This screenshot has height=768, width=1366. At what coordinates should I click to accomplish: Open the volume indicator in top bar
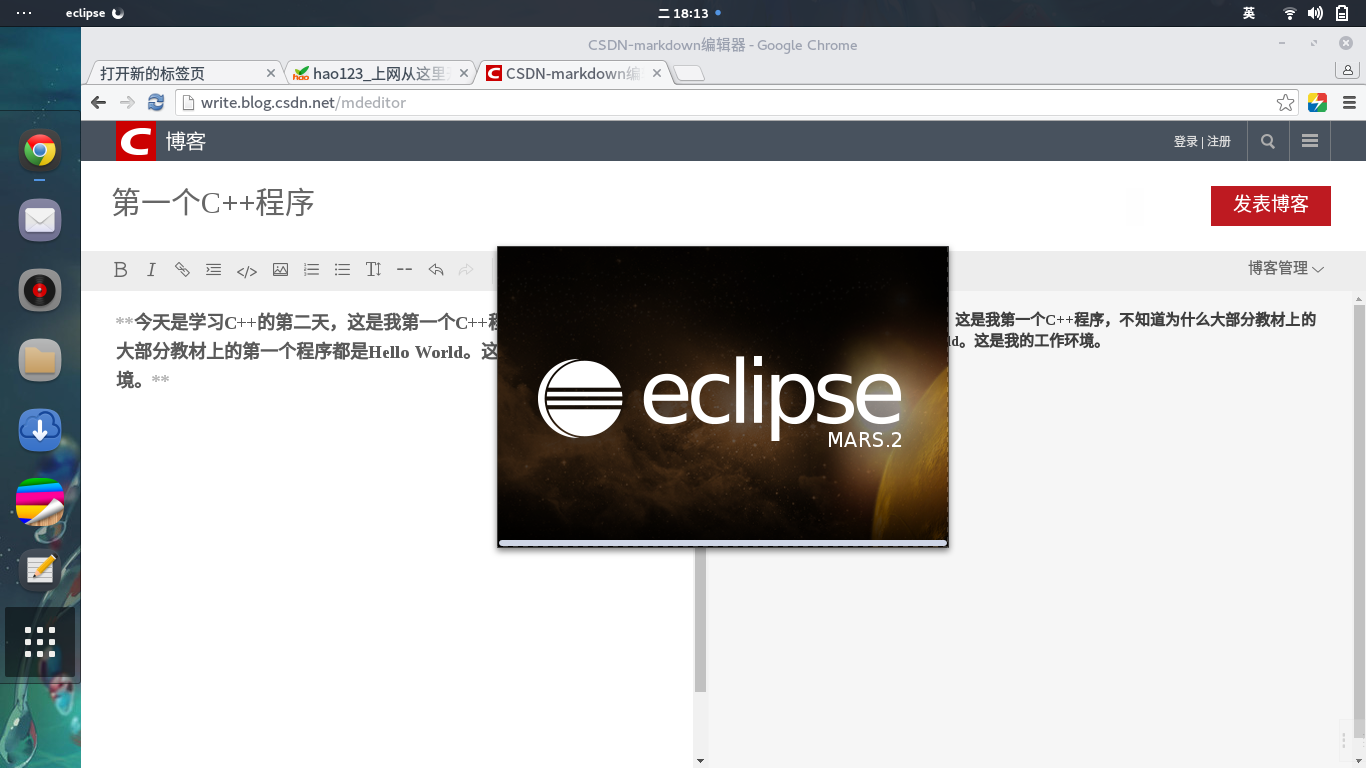[1315, 13]
